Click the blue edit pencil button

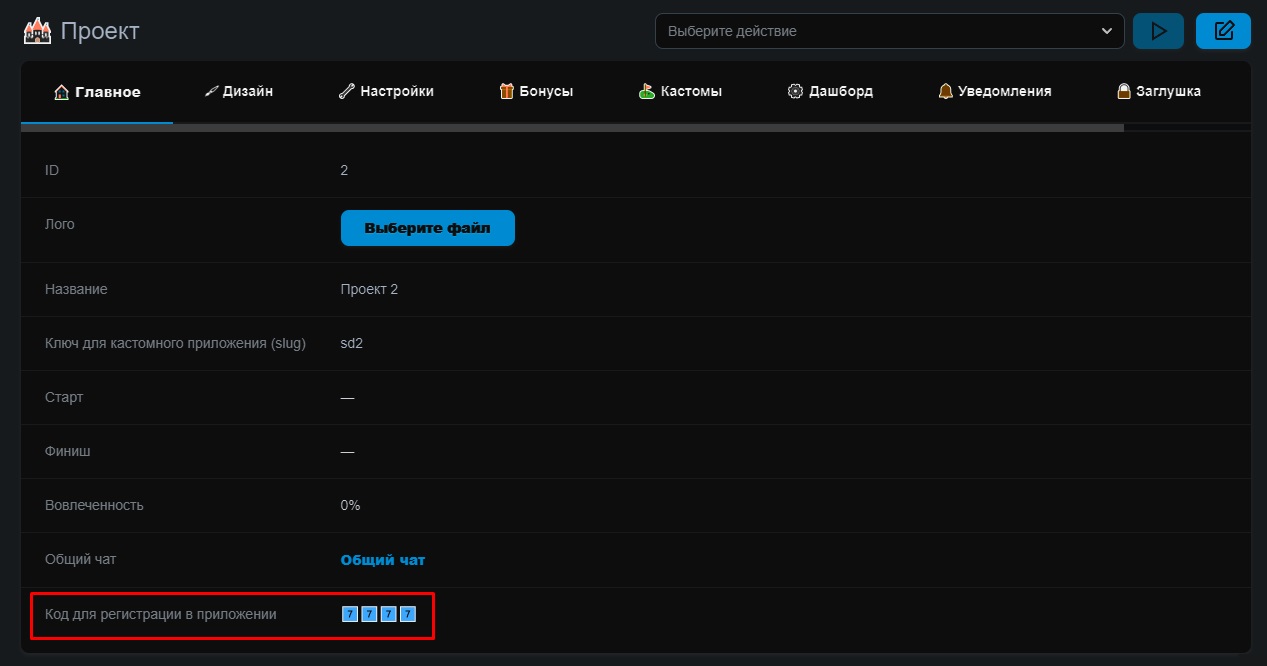point(1223,31)
